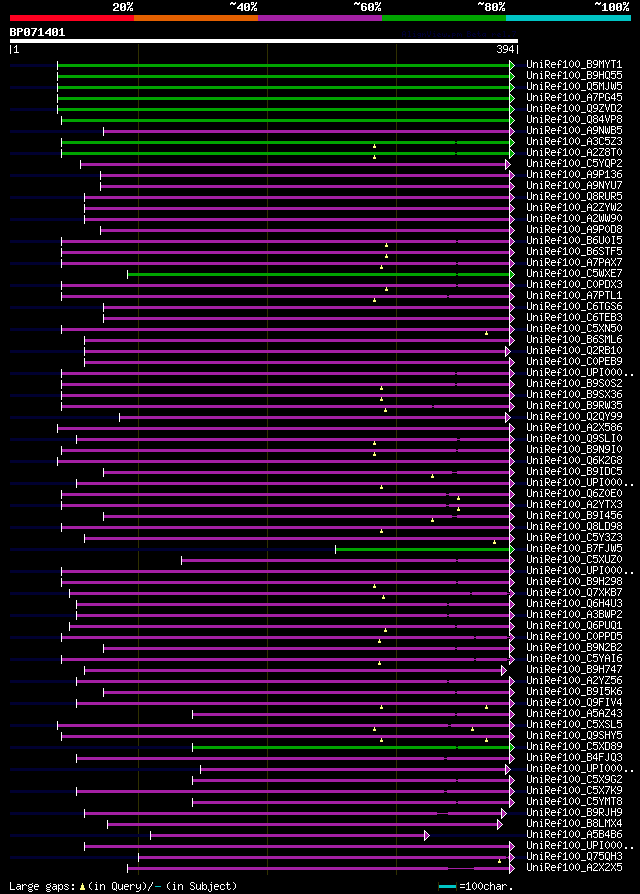
Task: Click the UniRef100_B9H747 label
Action: pos(574,670)
